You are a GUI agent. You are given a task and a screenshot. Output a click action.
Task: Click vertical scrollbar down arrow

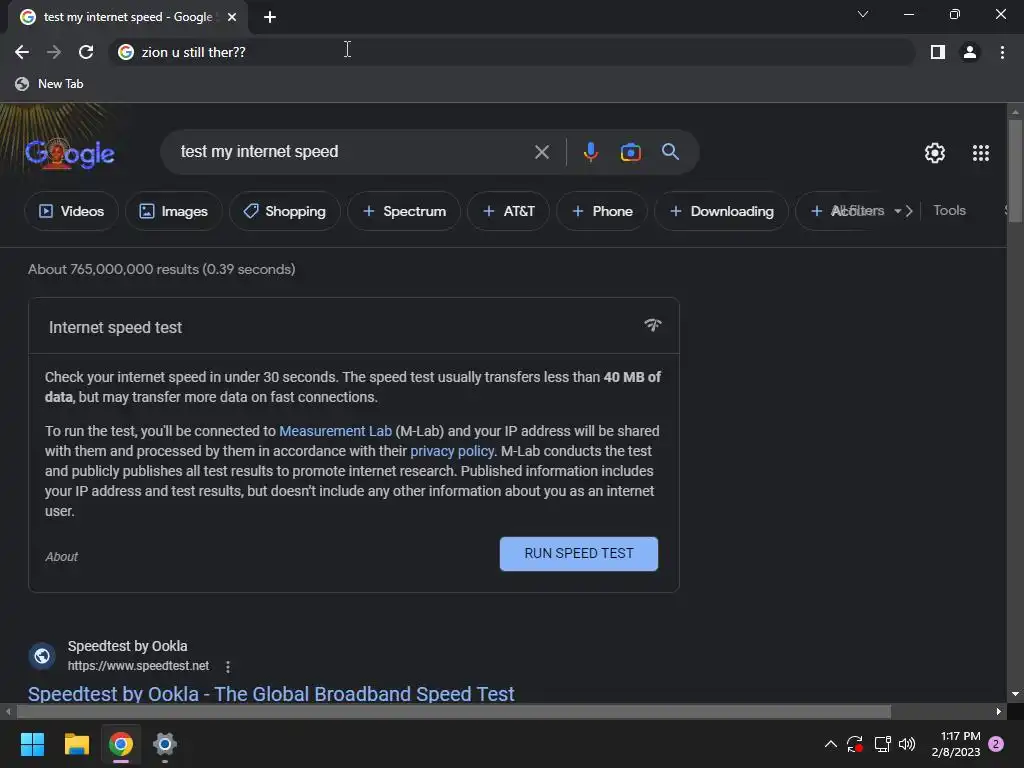click(1015, 694)
